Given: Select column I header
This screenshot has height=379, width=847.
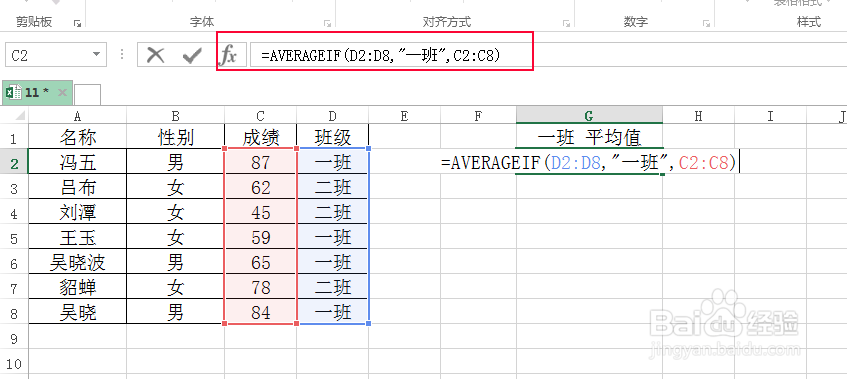Looking at the screenshot, I should [770, 115].
